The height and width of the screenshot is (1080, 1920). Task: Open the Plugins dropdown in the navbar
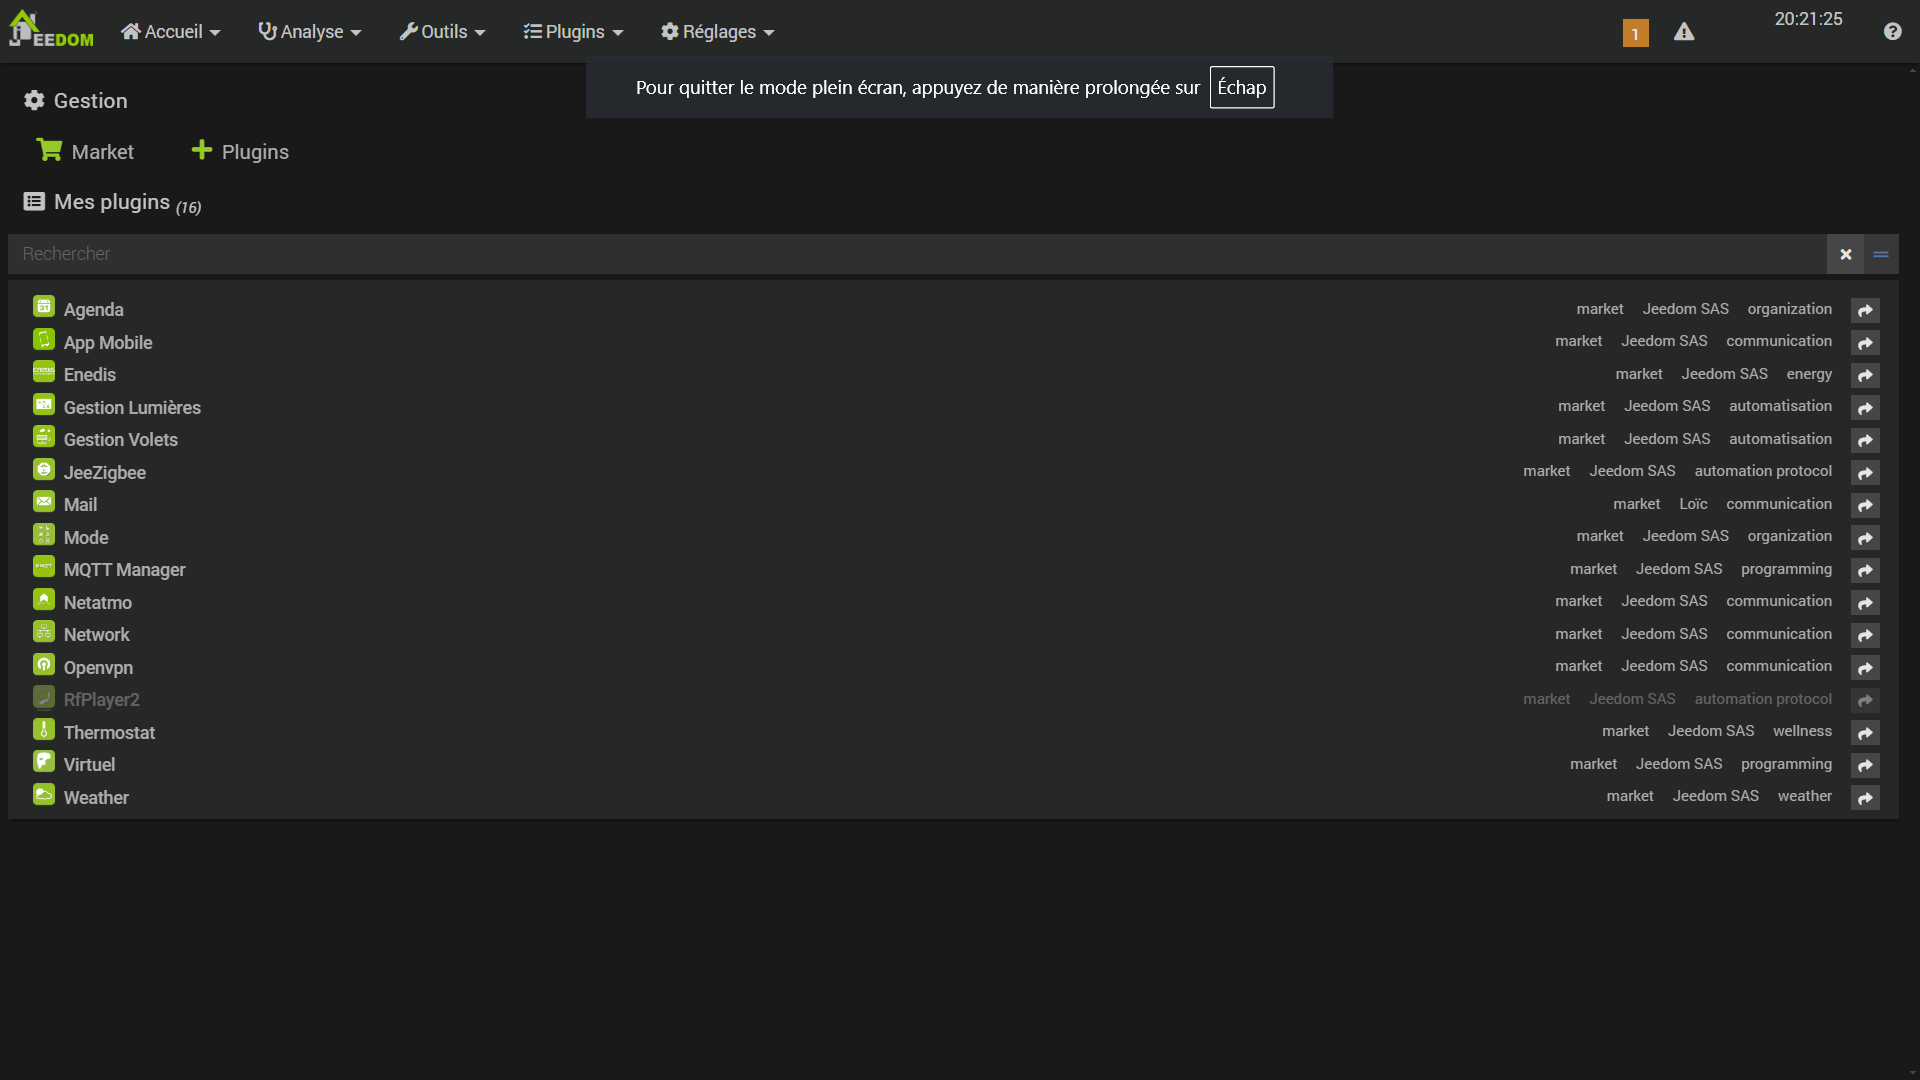[573, 32]
